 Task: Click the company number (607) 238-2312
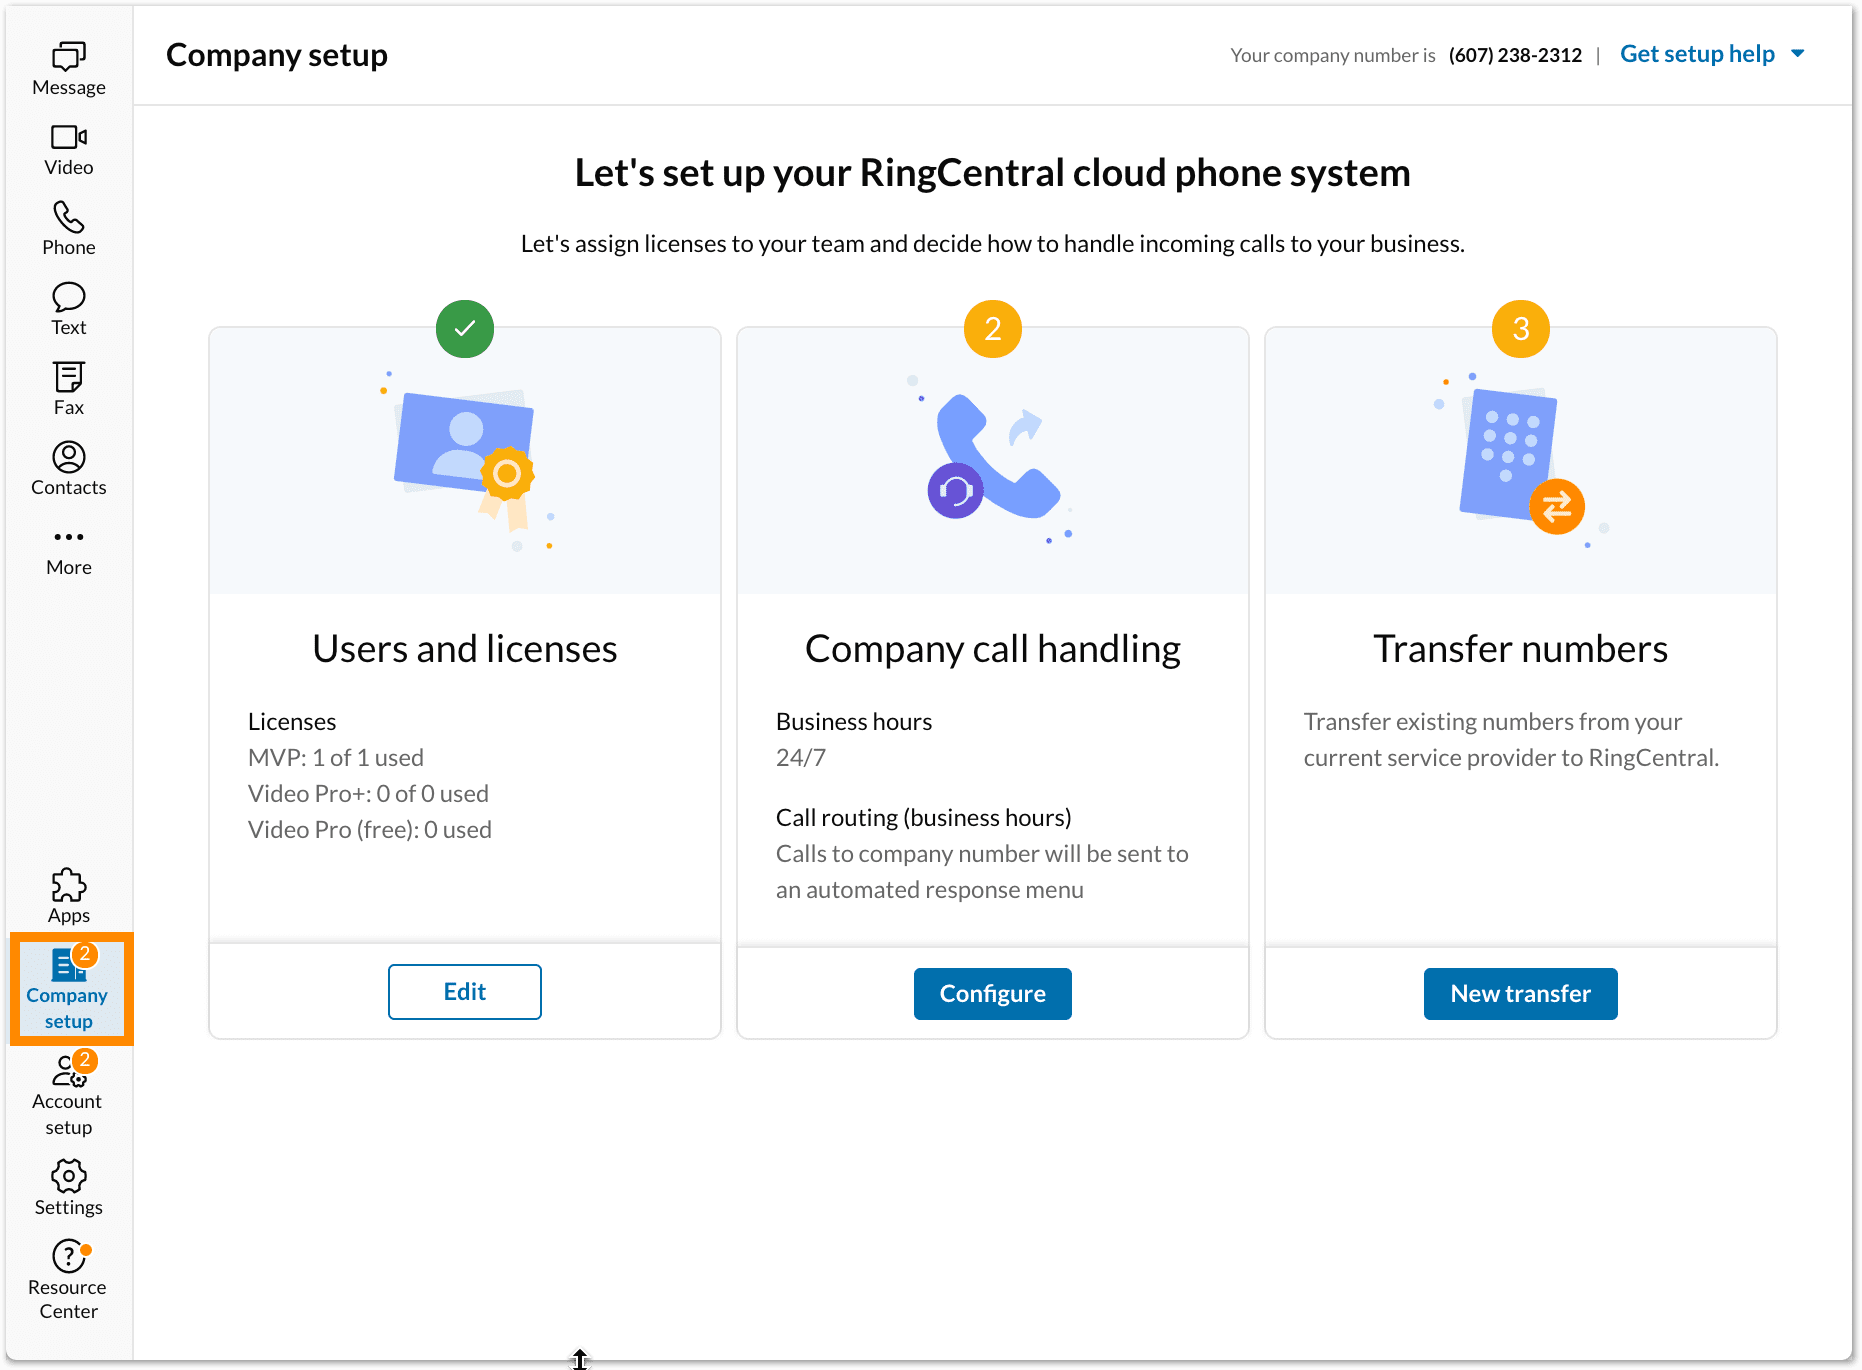pyautogui.click(x=1515, y=55)
